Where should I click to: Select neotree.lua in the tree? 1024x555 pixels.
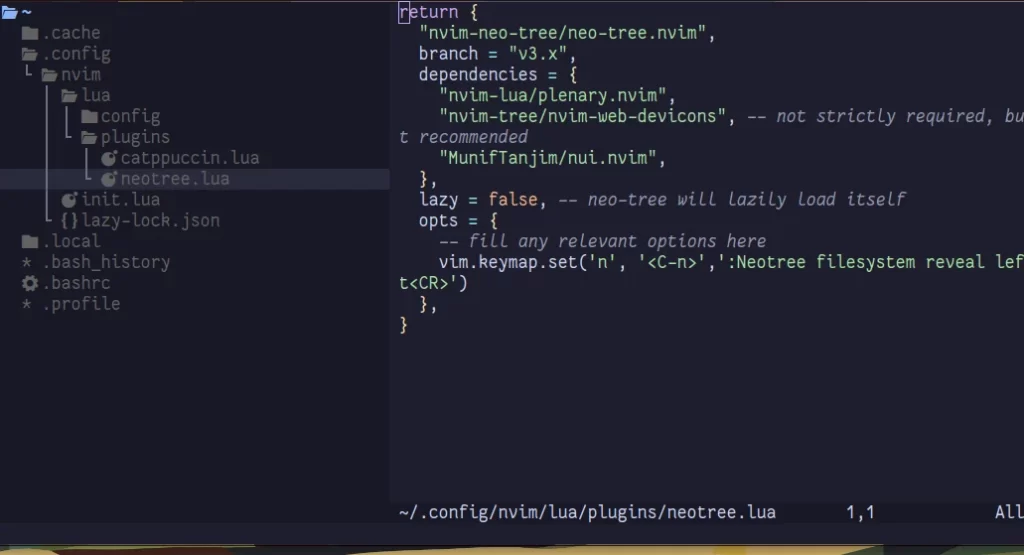(175, 179)
